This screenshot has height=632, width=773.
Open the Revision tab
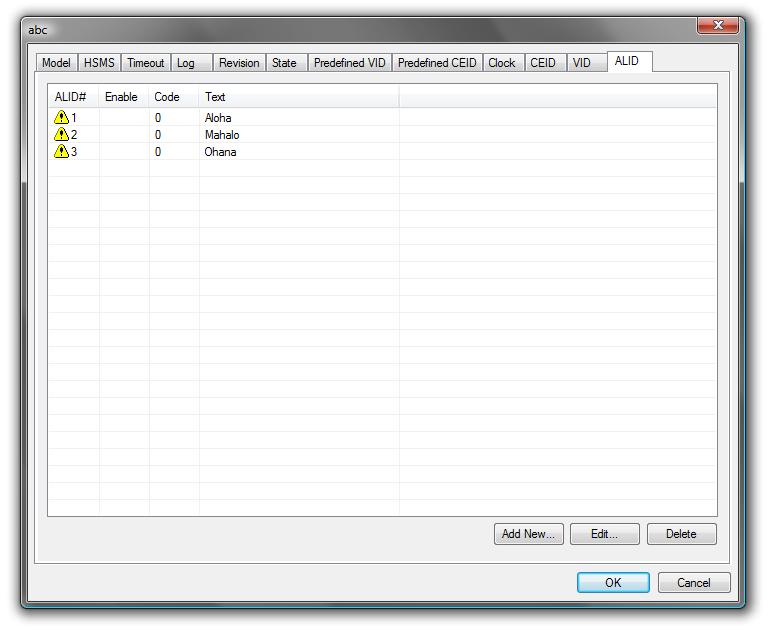[239, 63]
